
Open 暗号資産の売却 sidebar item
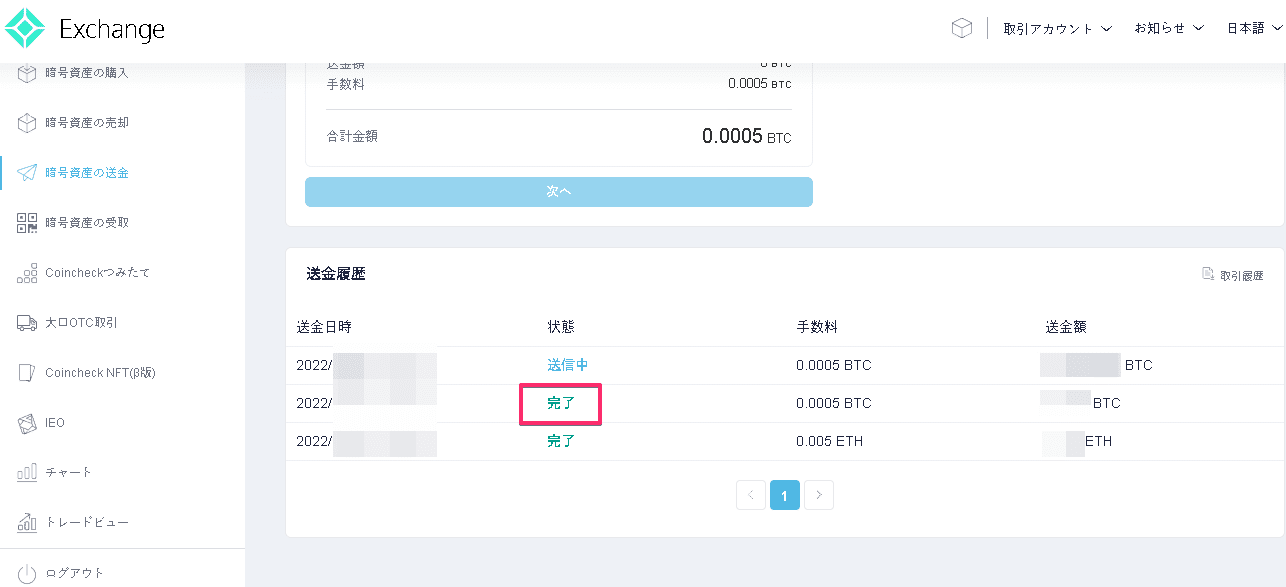click(x=87, y=123)
